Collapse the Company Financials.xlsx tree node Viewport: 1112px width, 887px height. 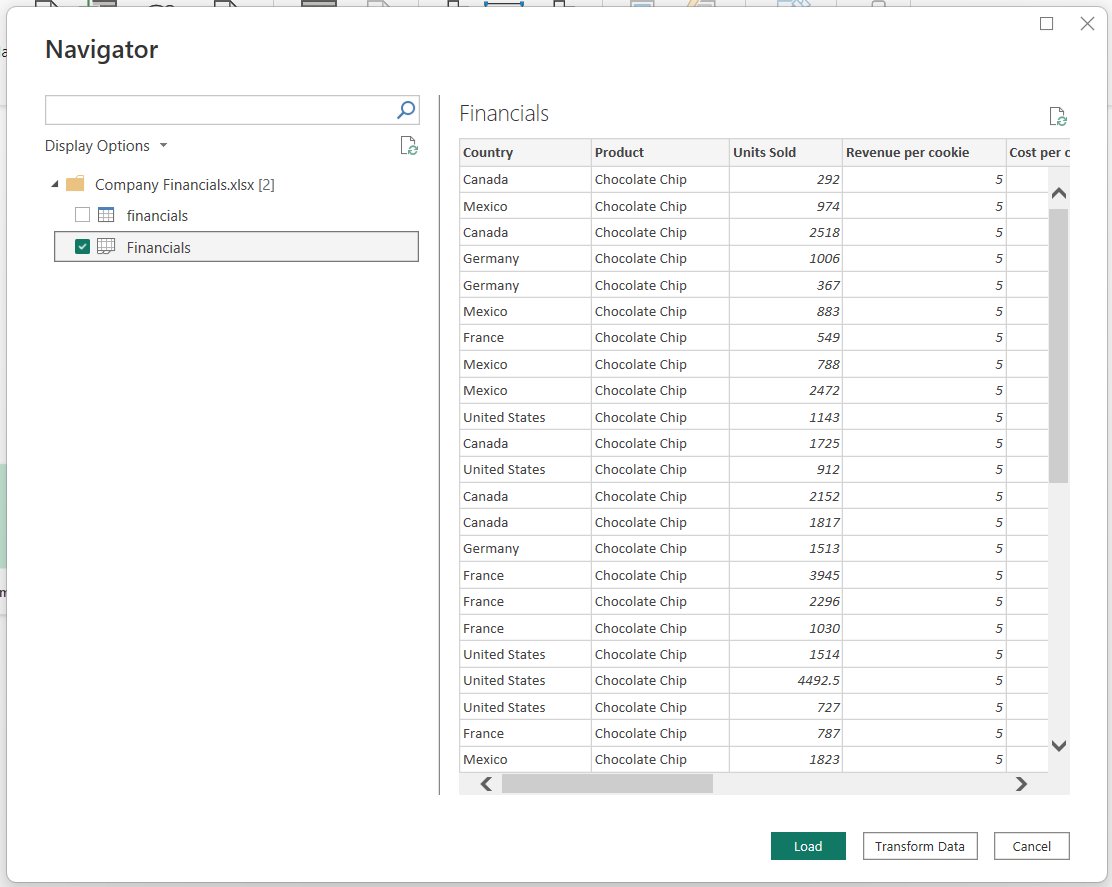(x=55, y=184)
